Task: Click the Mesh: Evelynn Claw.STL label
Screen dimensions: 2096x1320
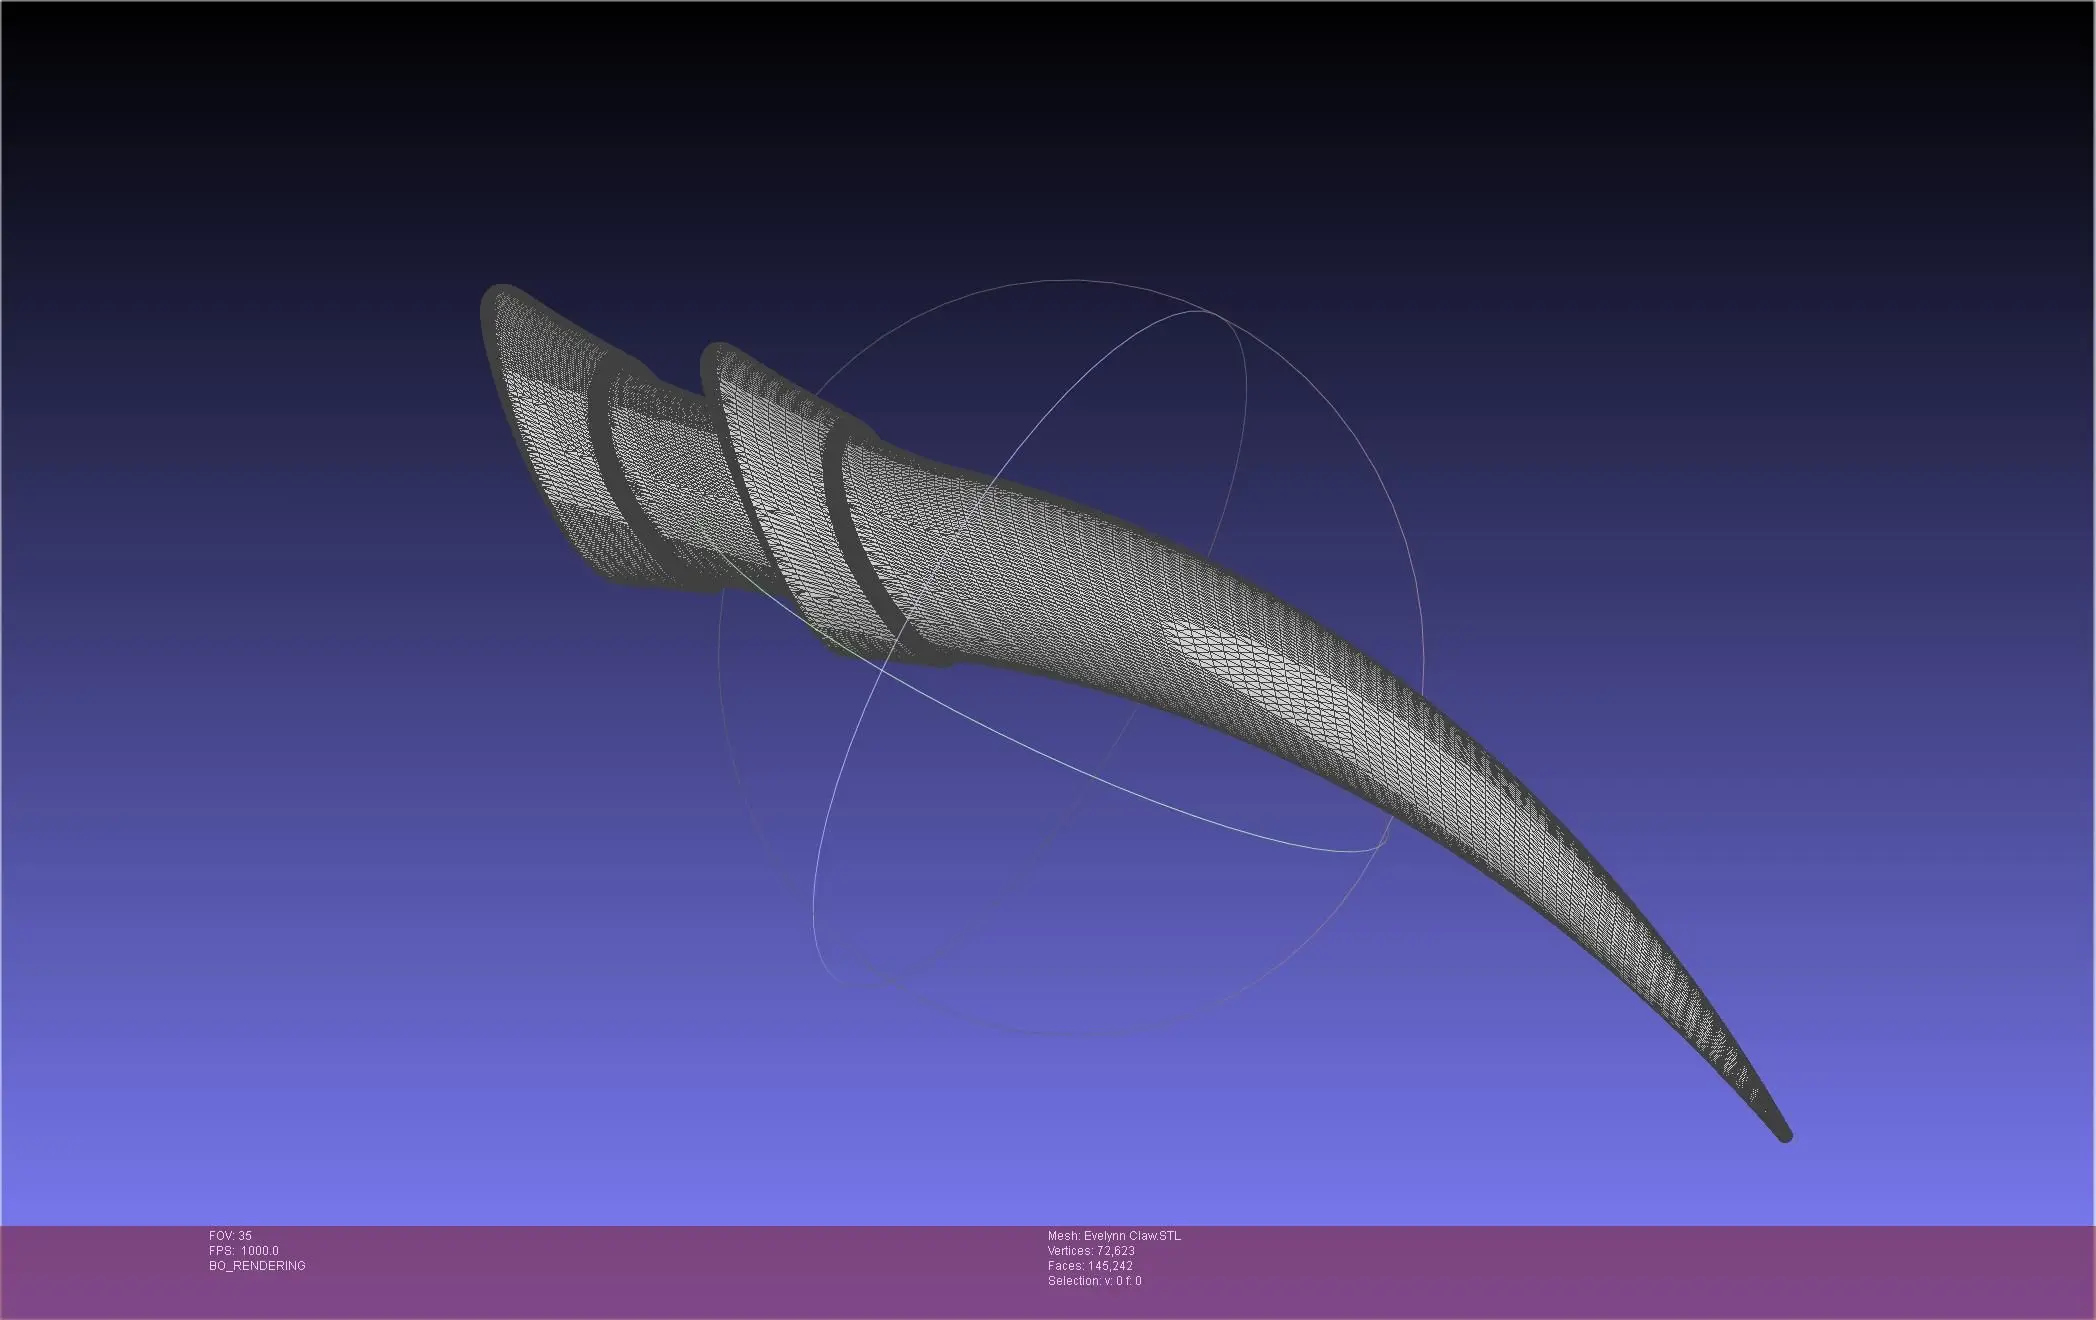Action: 1114,1236
